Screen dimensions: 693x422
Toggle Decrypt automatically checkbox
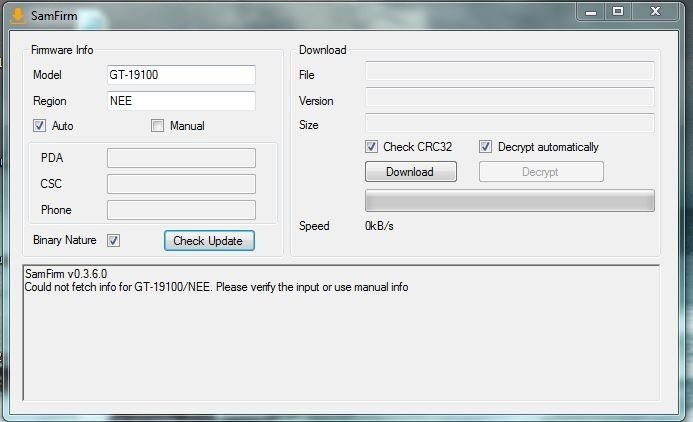485,147
